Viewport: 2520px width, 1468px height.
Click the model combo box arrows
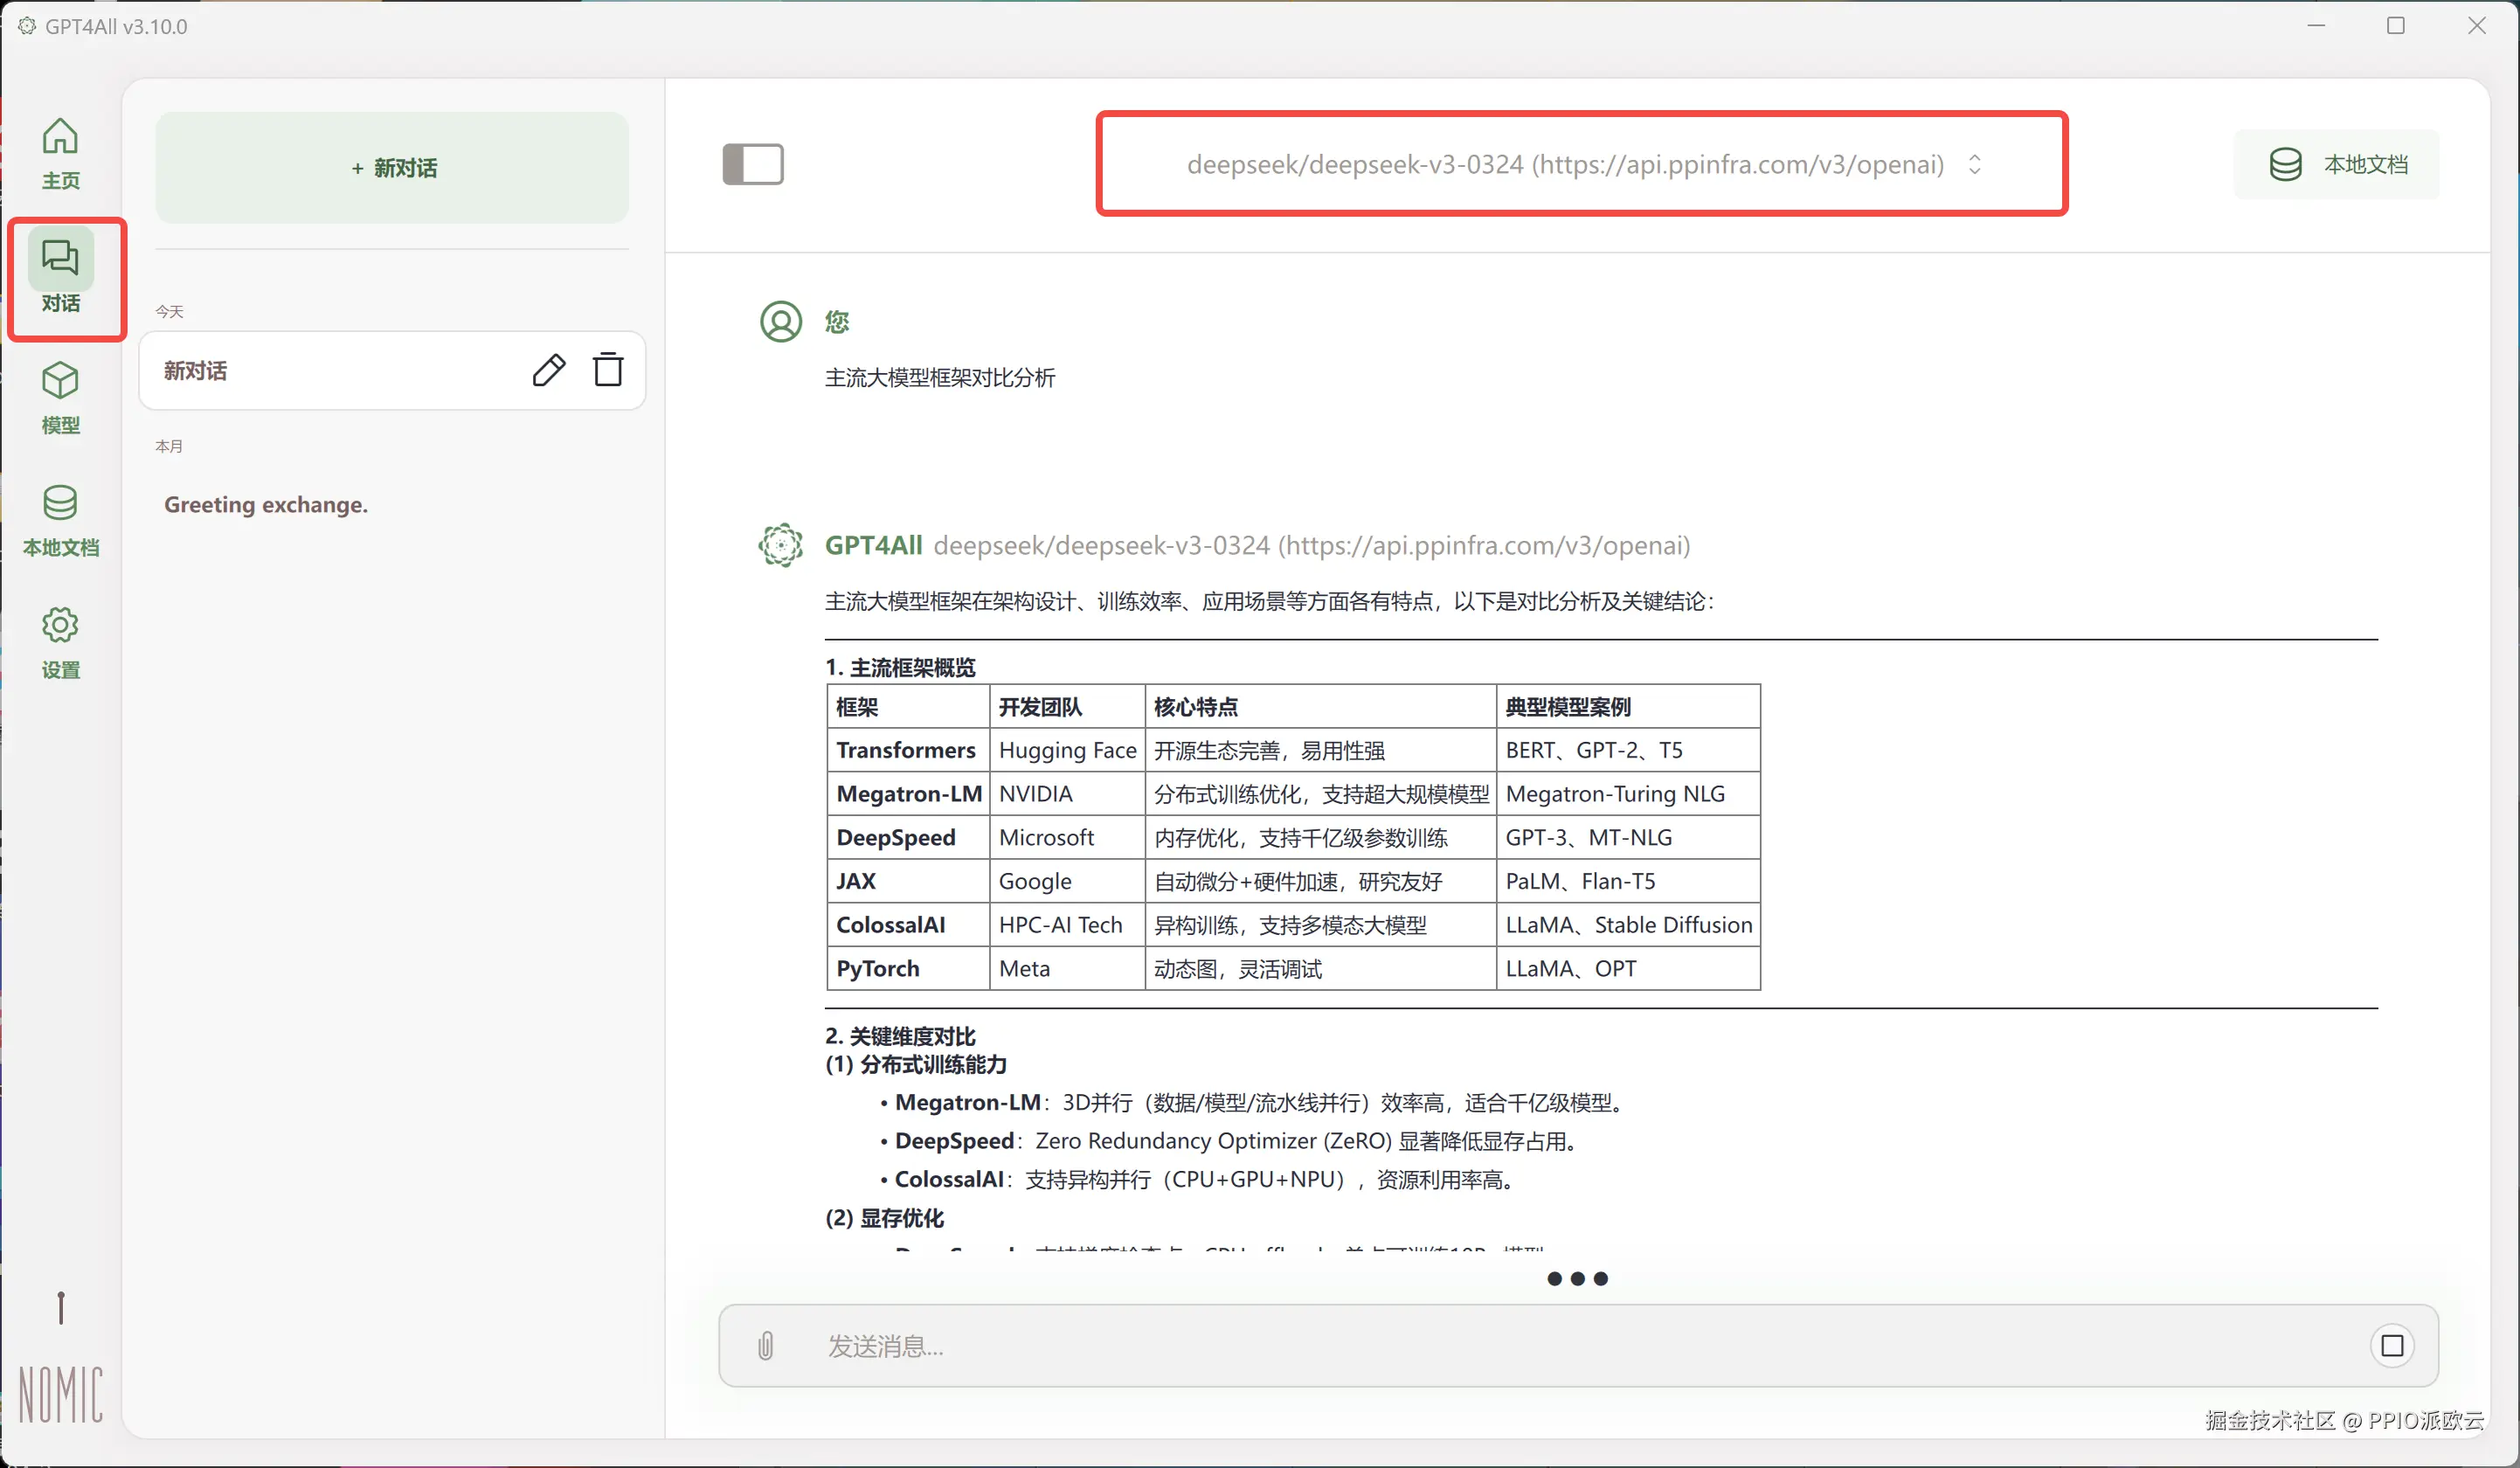tap(1975, 164)
